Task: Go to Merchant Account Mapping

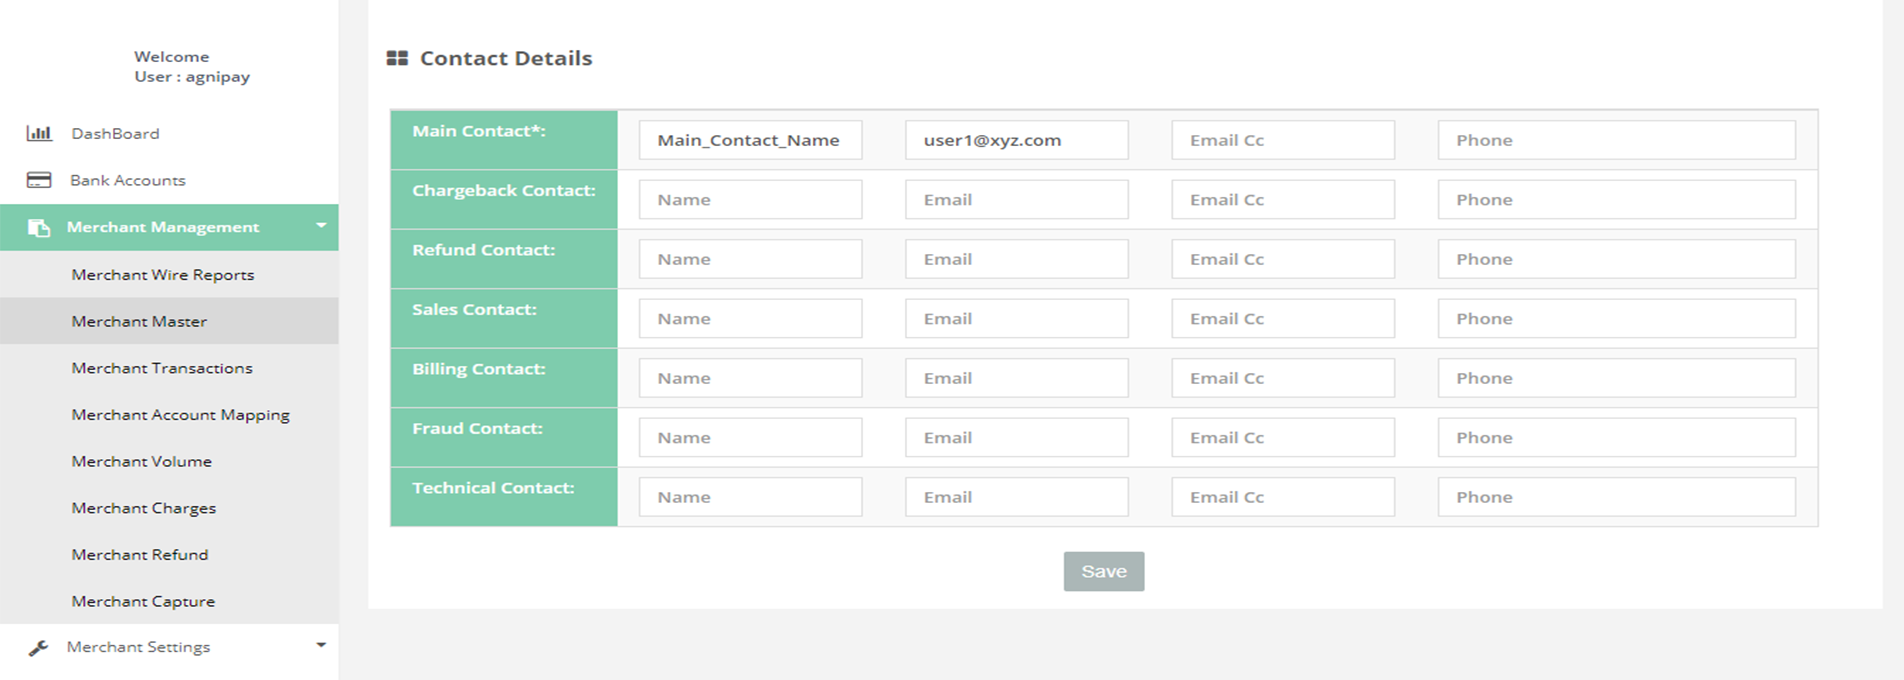Action: coord(180,415)
